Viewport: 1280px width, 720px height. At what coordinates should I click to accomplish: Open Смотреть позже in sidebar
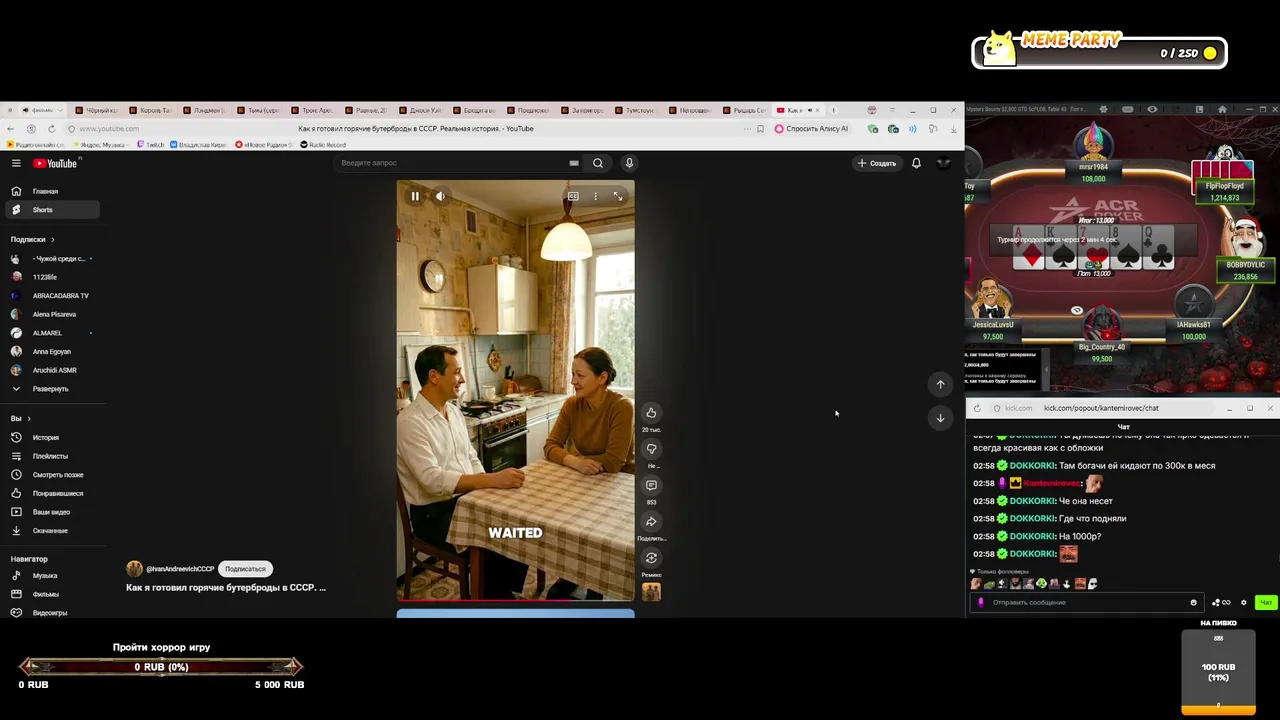[50, 475]
